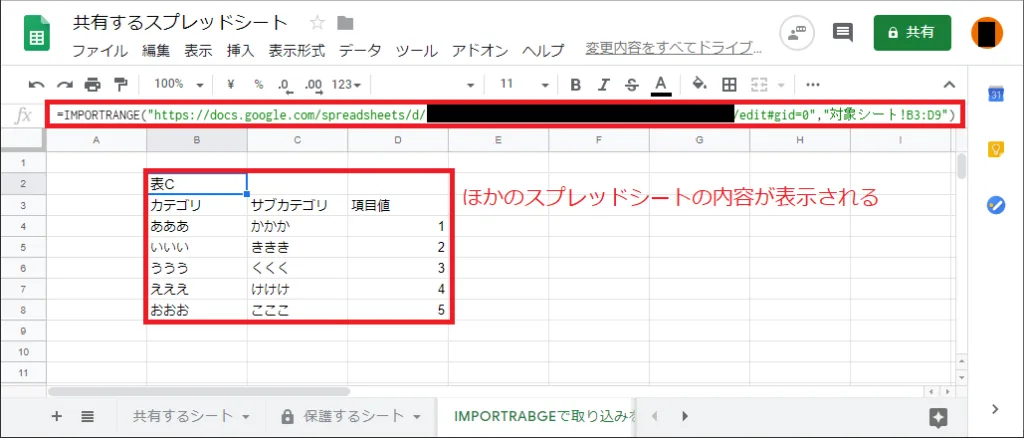1024x438 pixels.
Task: Open the text color picker
Action: point(661,85)
